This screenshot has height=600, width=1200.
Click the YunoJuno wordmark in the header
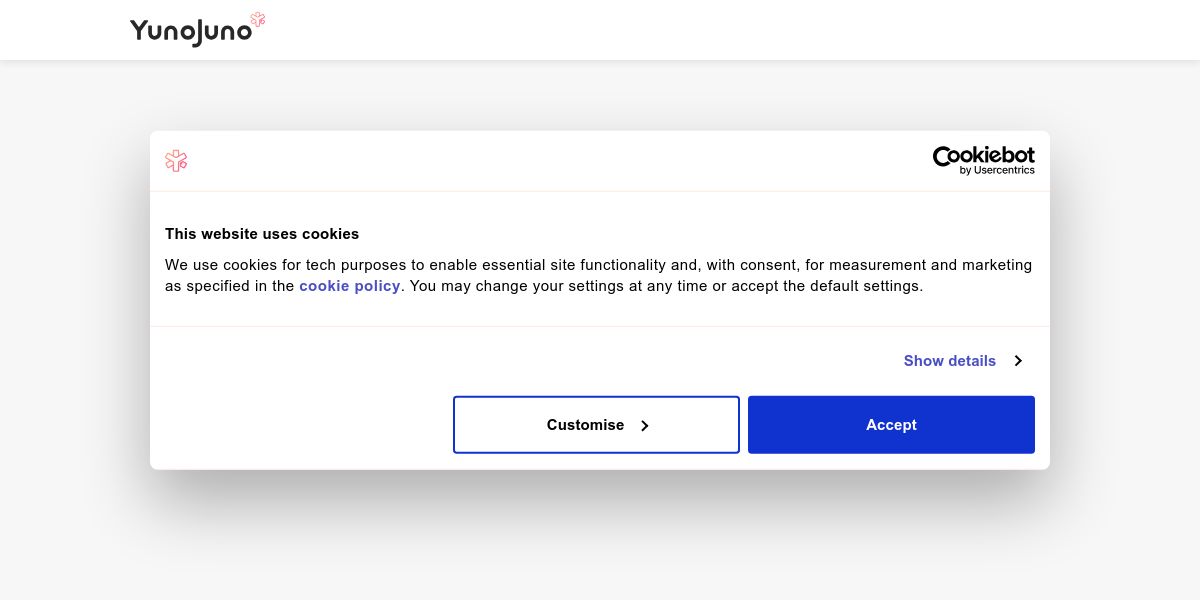[x=190, y=32]
